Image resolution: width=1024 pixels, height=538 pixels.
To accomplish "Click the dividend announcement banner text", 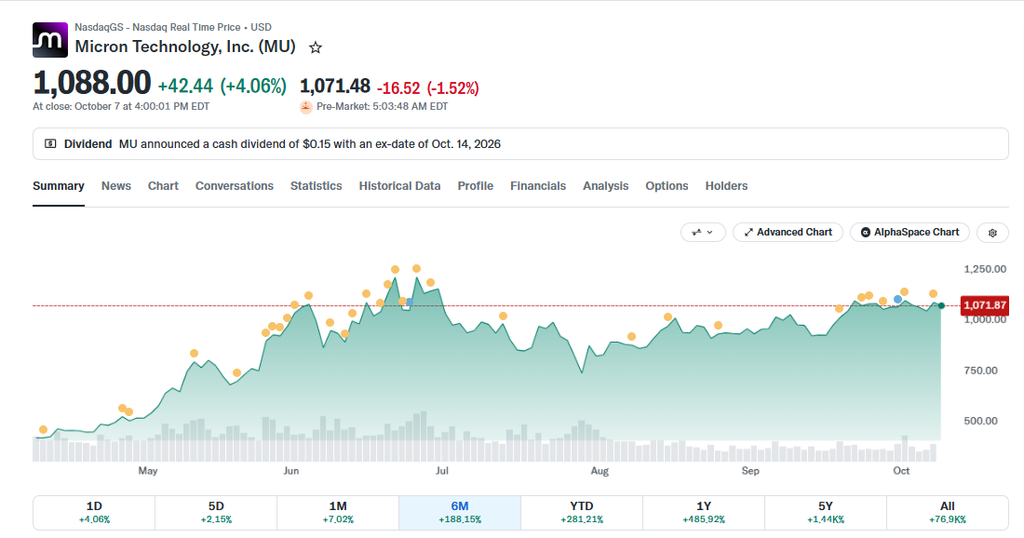I will [310, 144].
